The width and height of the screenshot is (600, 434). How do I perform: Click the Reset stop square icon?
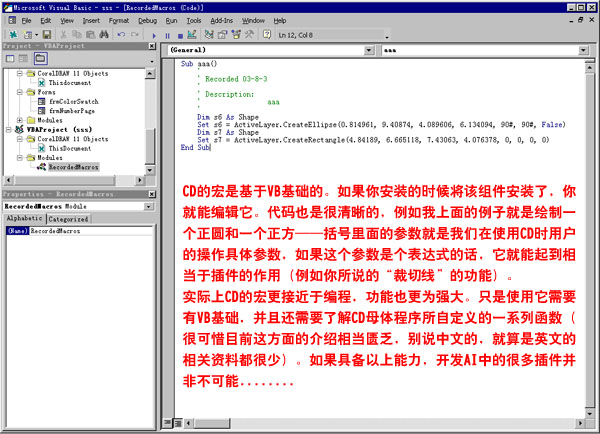tap(180, 36)
